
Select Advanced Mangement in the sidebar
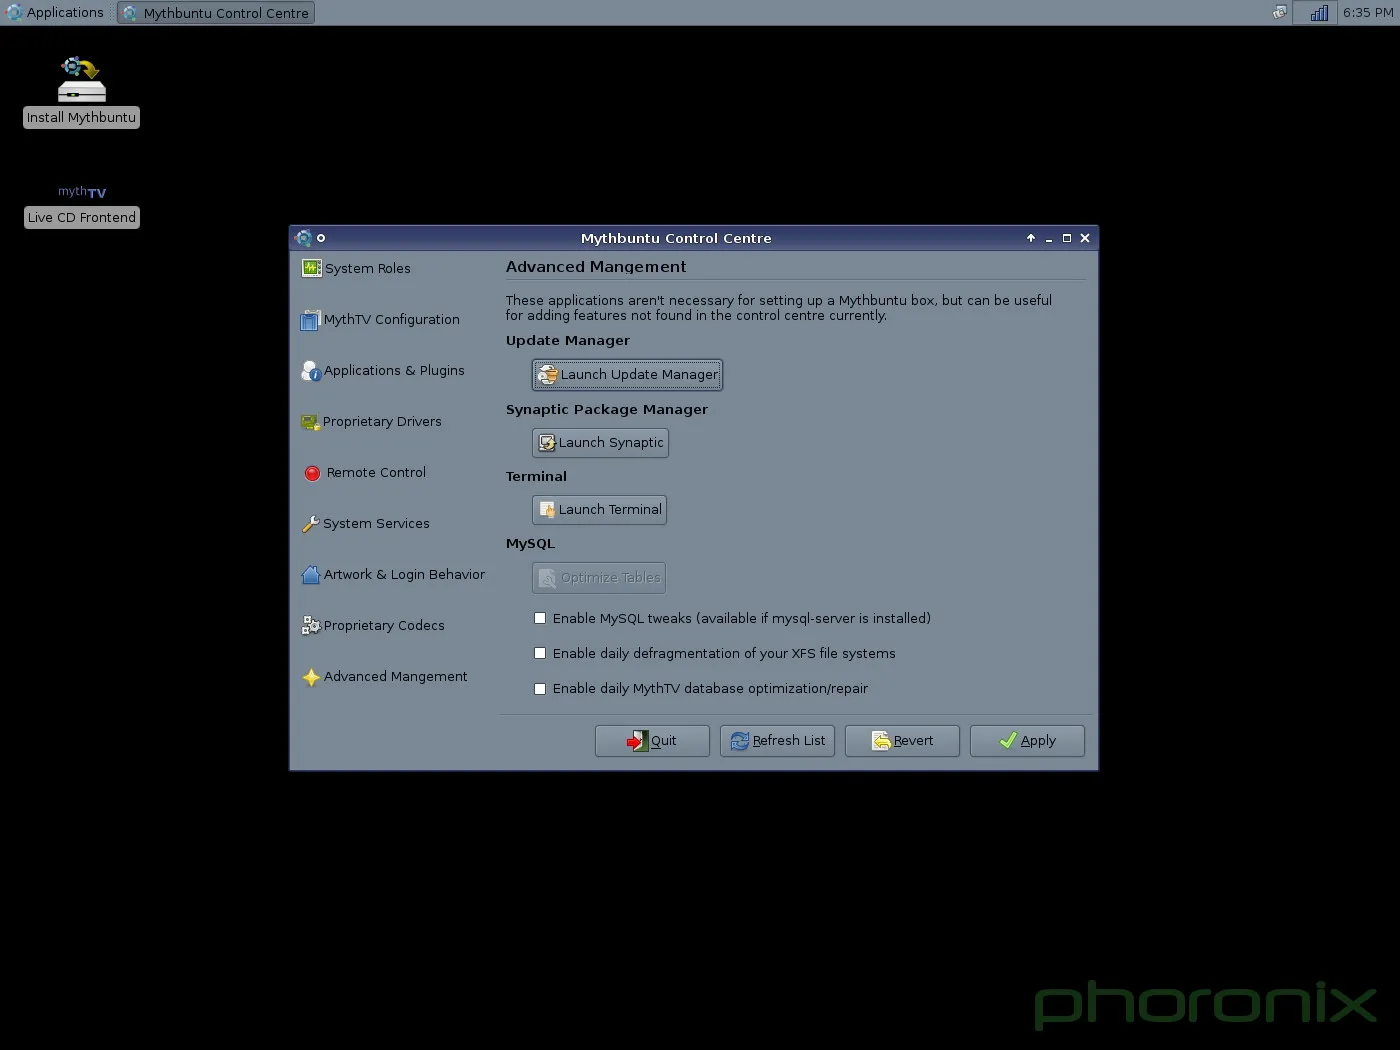pyautogui.click(x=384, y=677)
